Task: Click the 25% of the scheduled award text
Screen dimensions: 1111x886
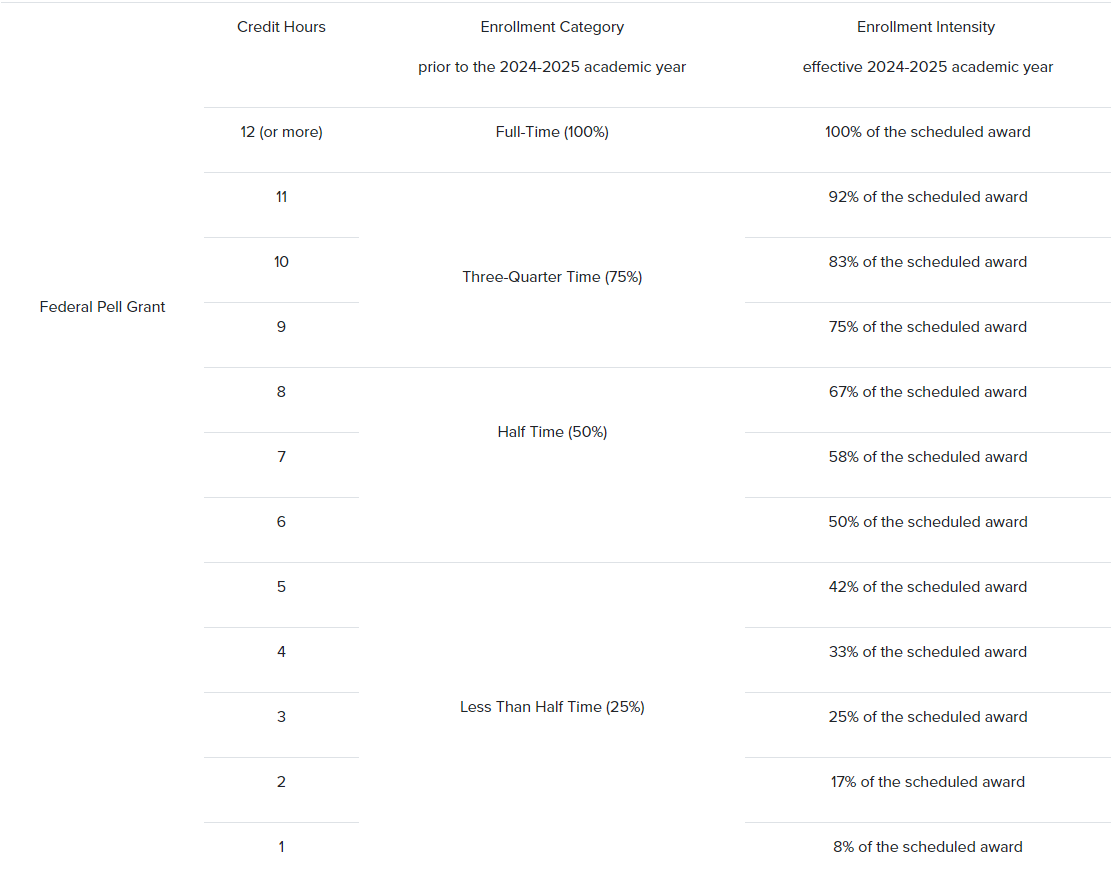Action: pos(927,717)
